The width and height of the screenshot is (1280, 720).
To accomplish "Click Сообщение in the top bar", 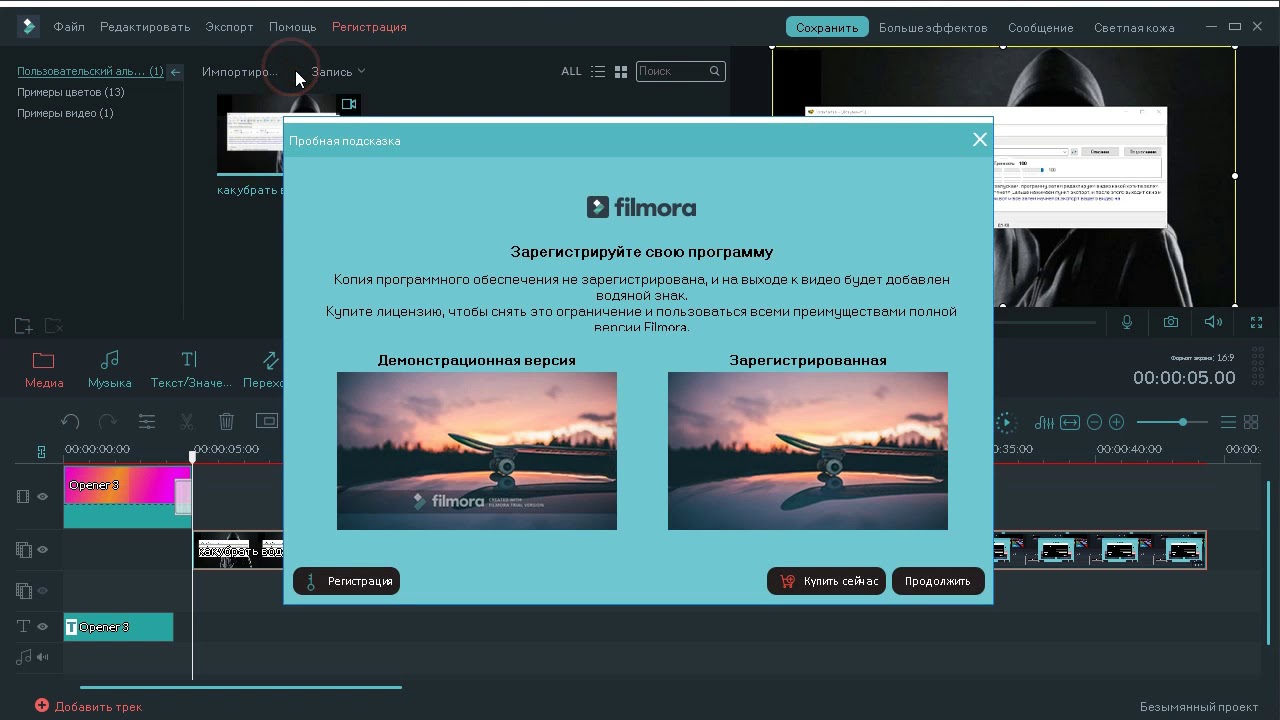I will (x=1040, y=28).
